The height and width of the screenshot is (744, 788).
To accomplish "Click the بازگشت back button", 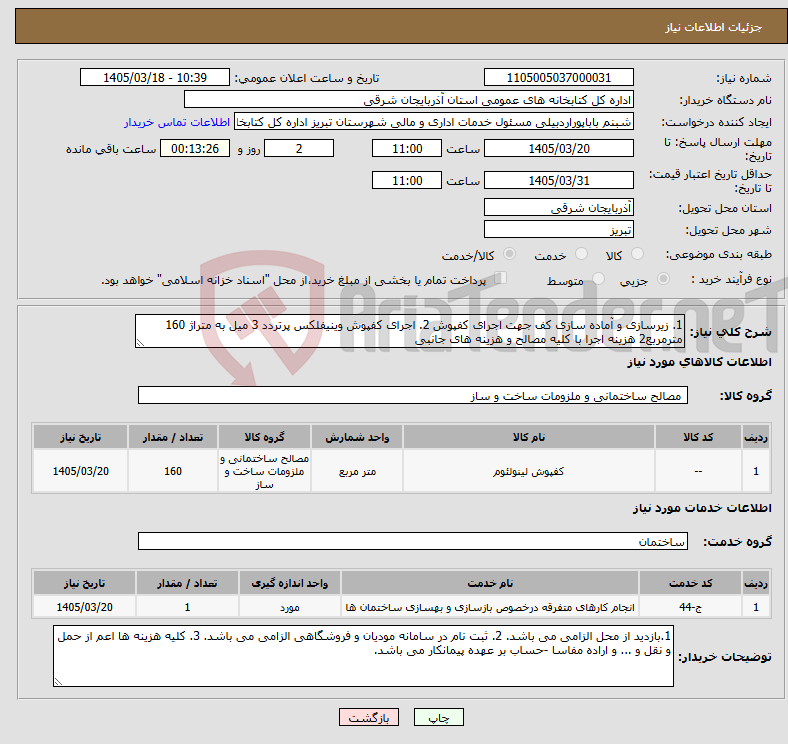I will pos(369,717).
